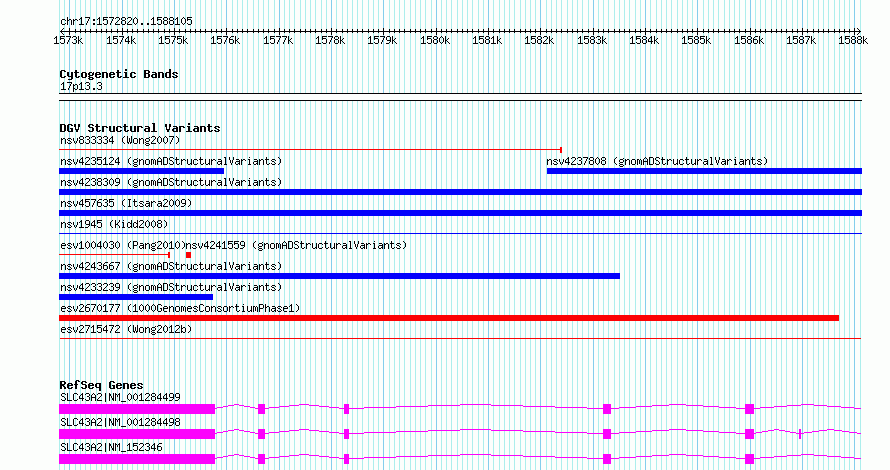Open transcript SLC43A2|NM_152346 label
This screenshot has width=890, height=470.
[x=111, y=447]
